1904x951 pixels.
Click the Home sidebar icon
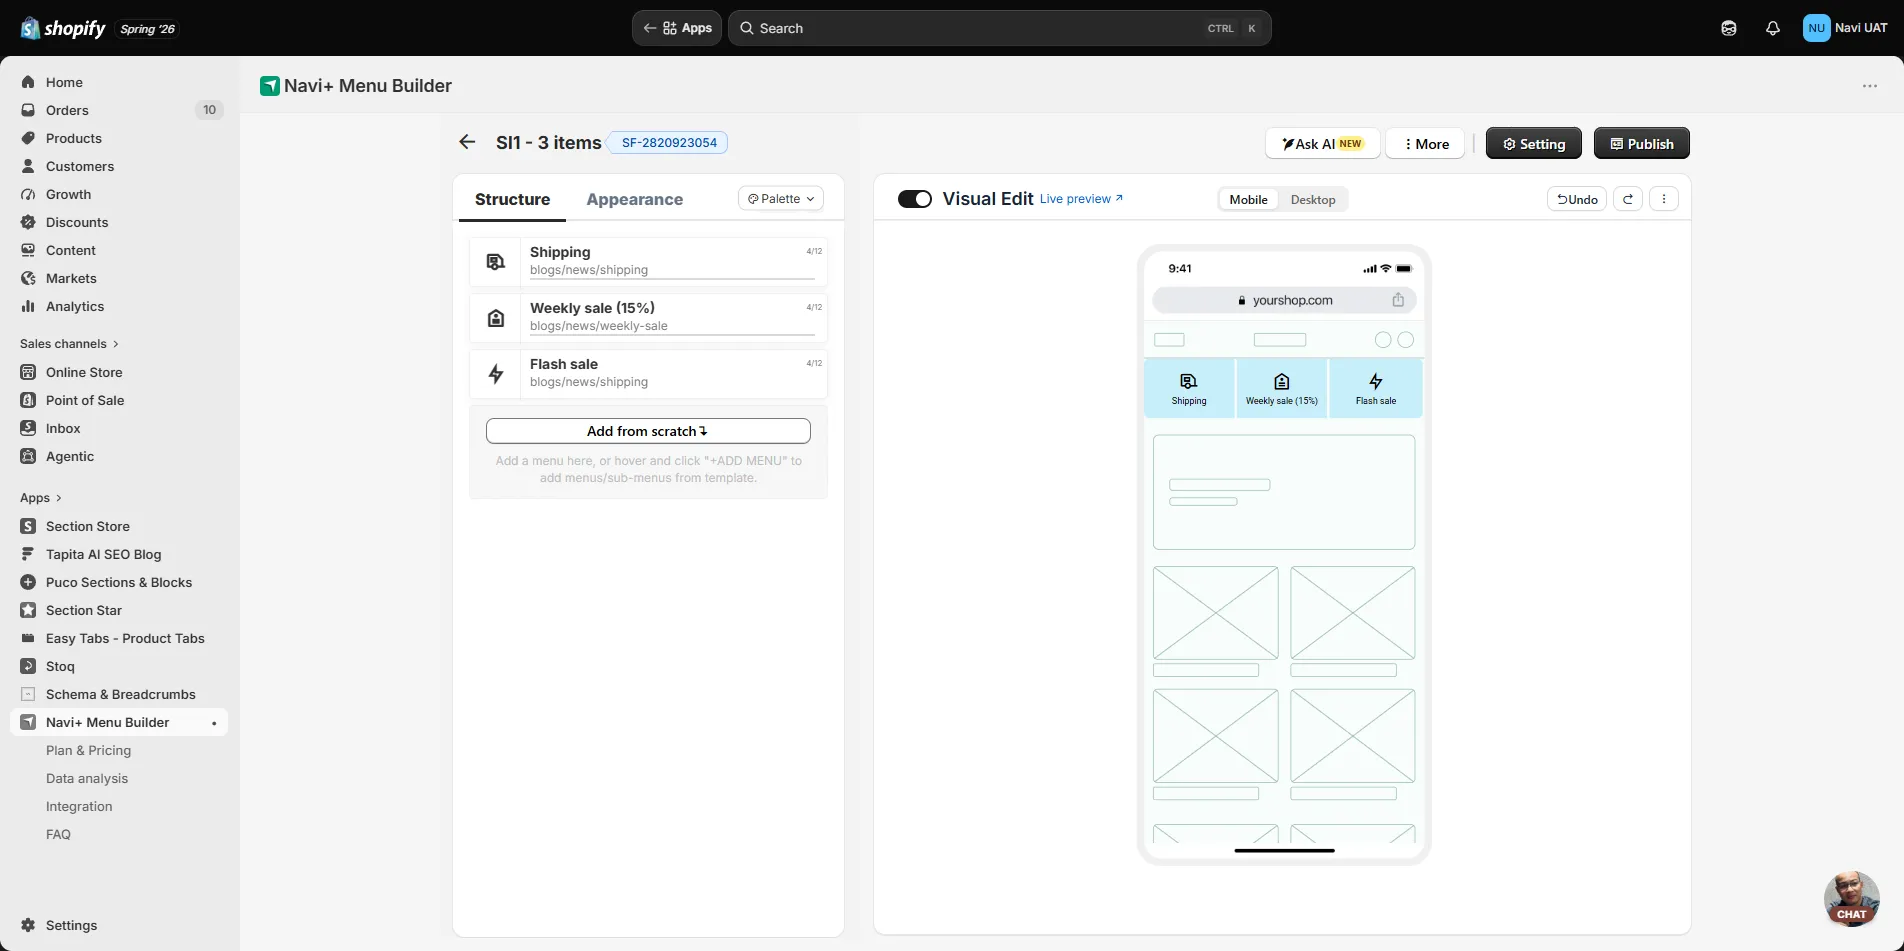[28, 82]
